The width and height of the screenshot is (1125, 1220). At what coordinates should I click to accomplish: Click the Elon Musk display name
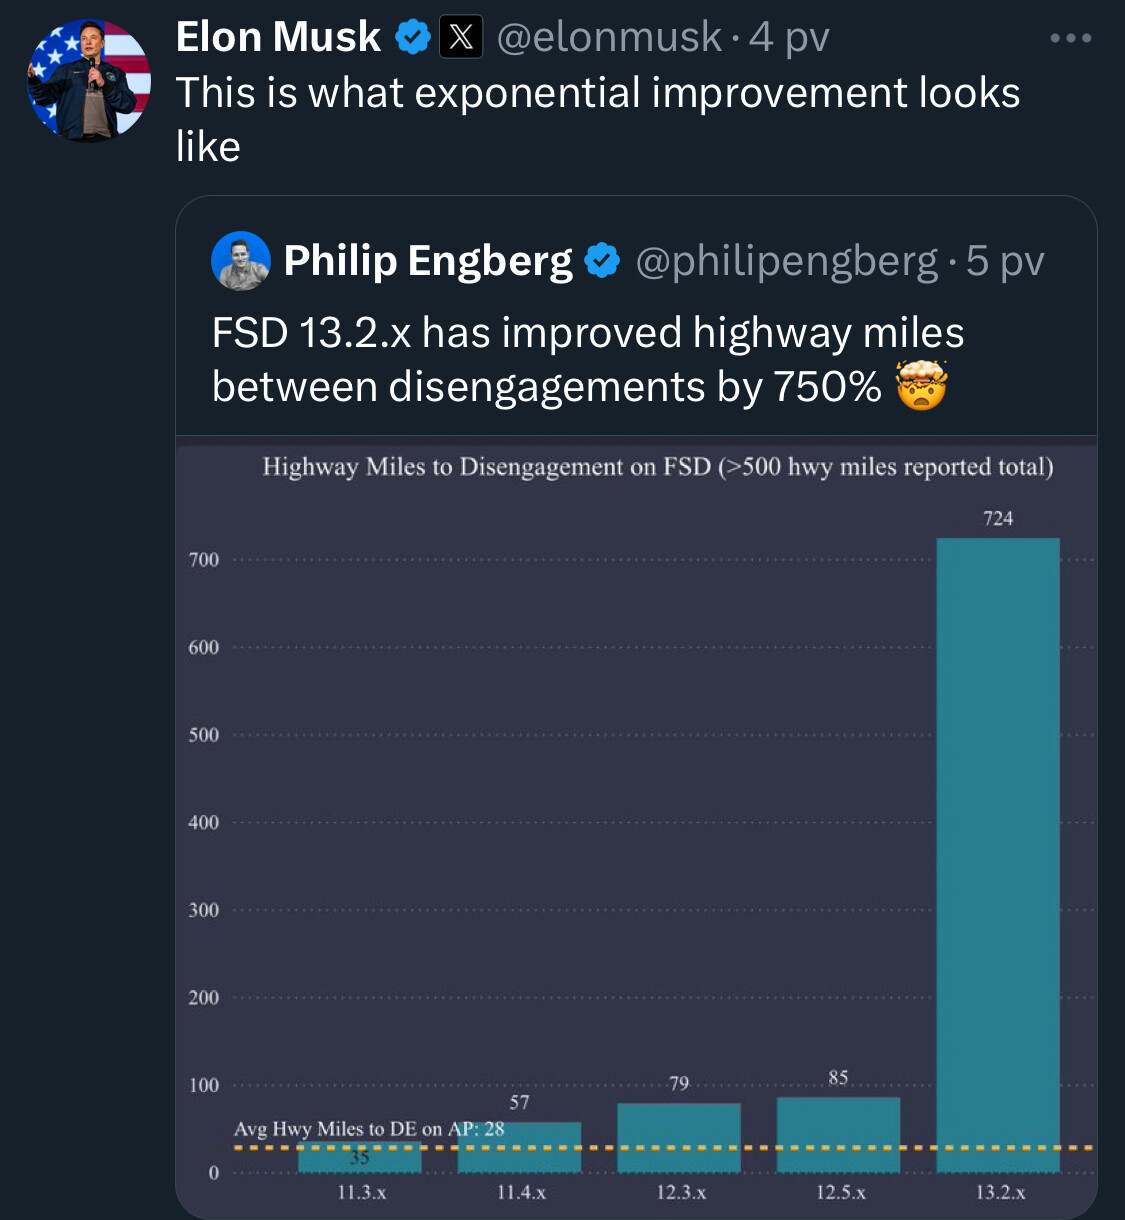[278, 38]
